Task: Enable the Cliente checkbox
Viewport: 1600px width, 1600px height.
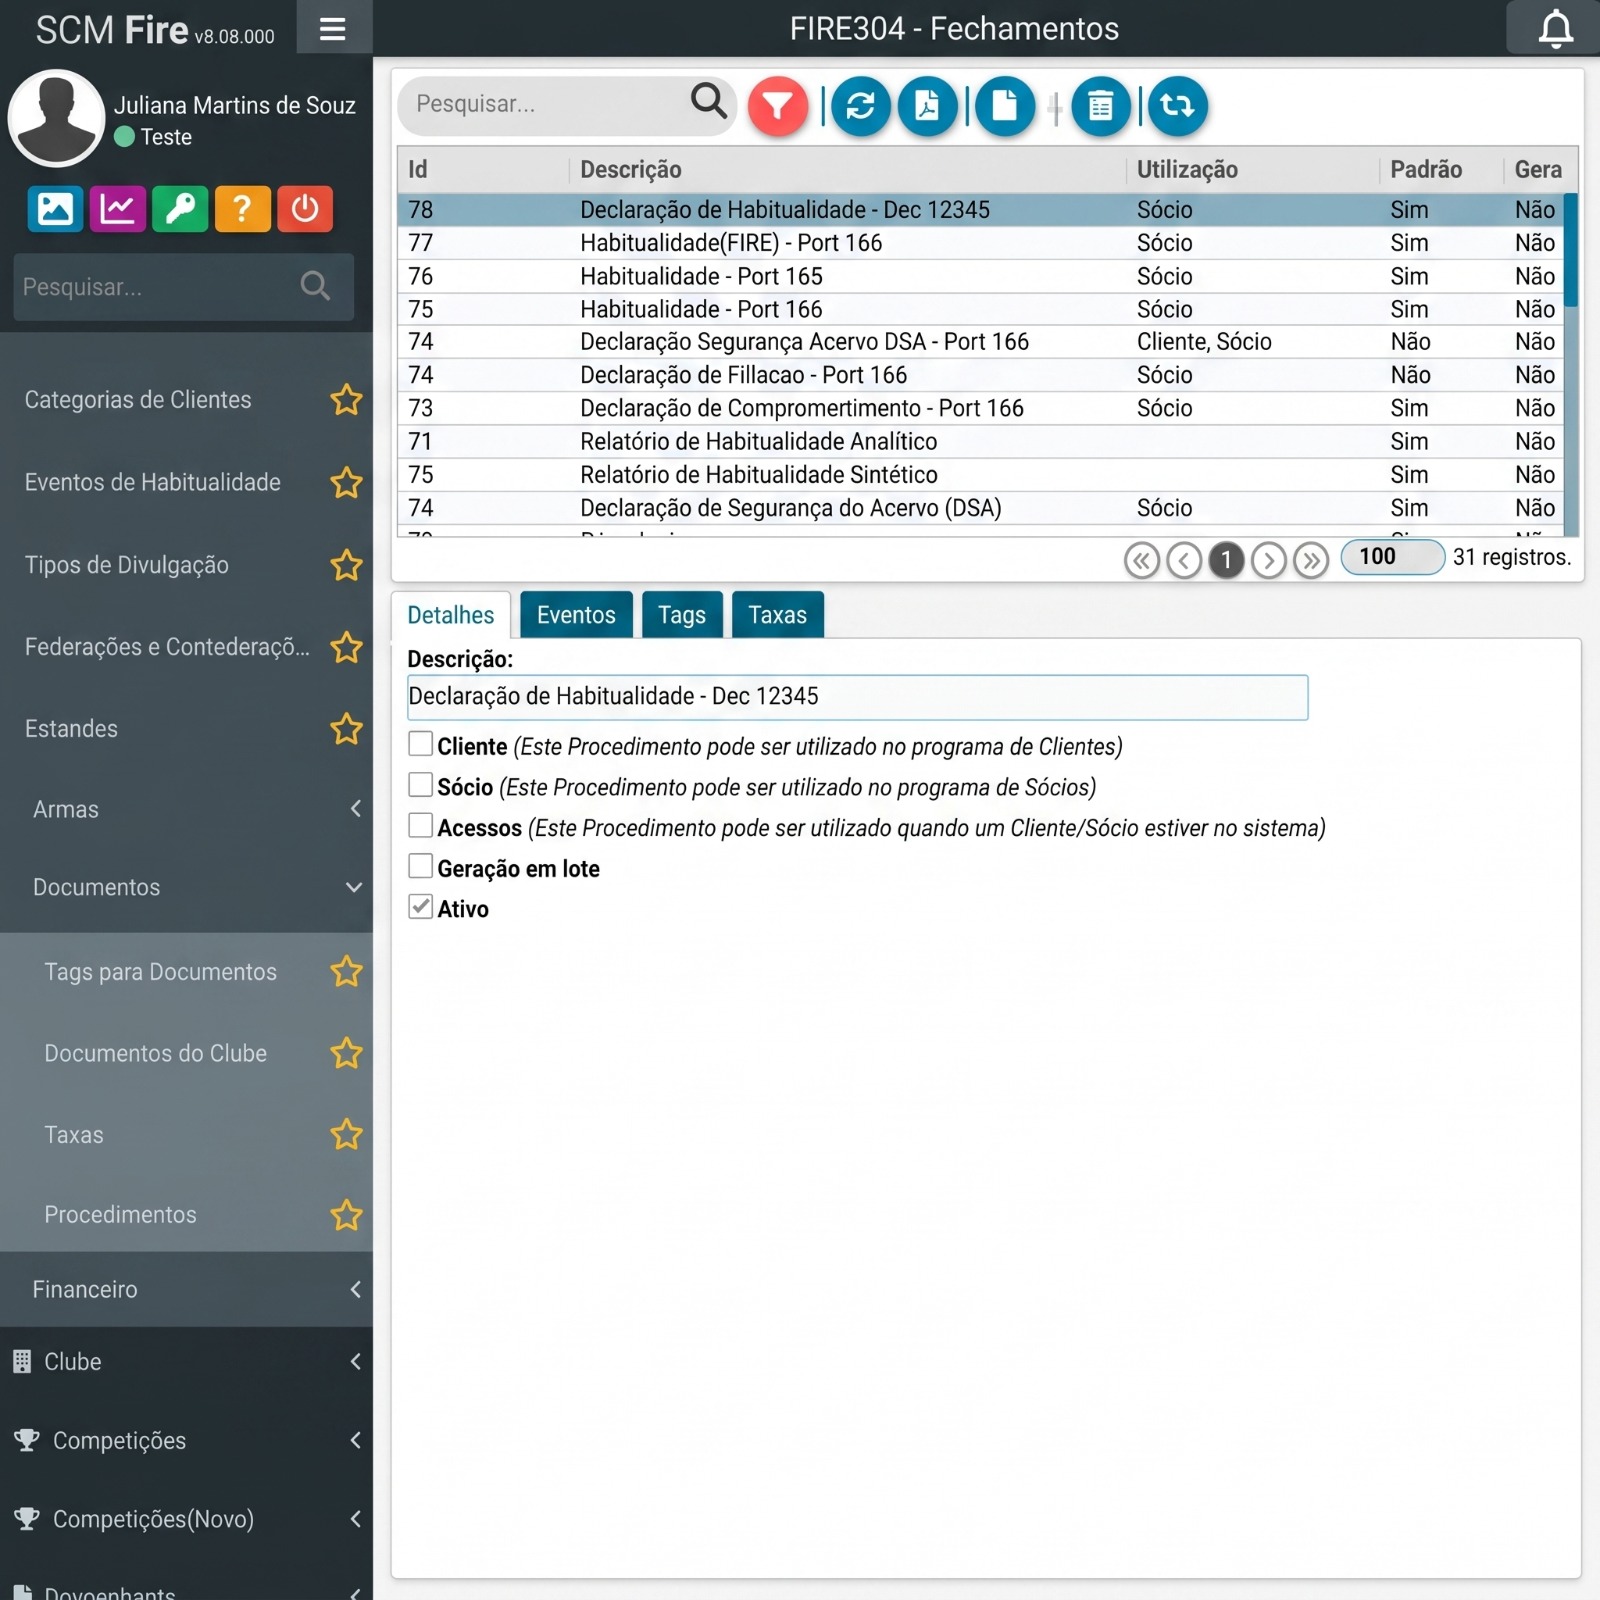Action: [421, 744]
